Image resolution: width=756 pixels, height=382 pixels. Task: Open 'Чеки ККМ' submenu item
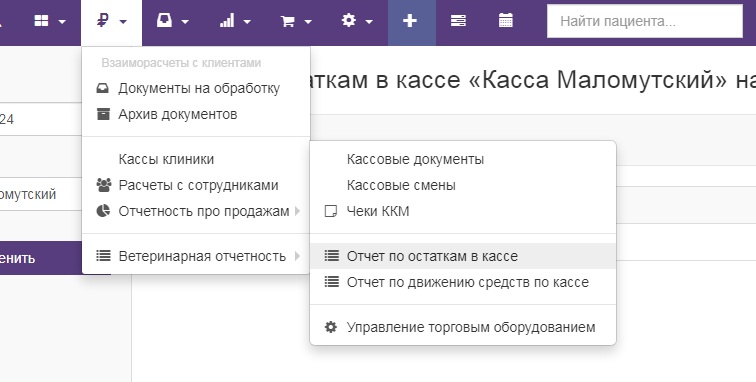point(463,211)
